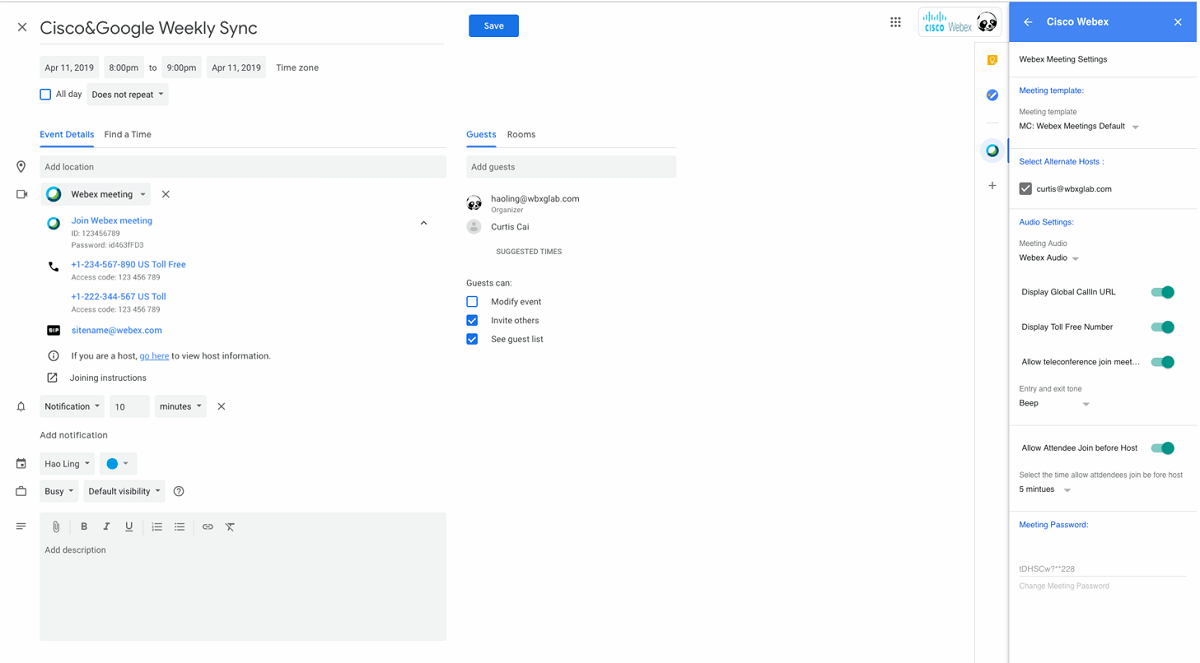
Task: Collapse the Webex meeting details section
Action: (423, 222)
